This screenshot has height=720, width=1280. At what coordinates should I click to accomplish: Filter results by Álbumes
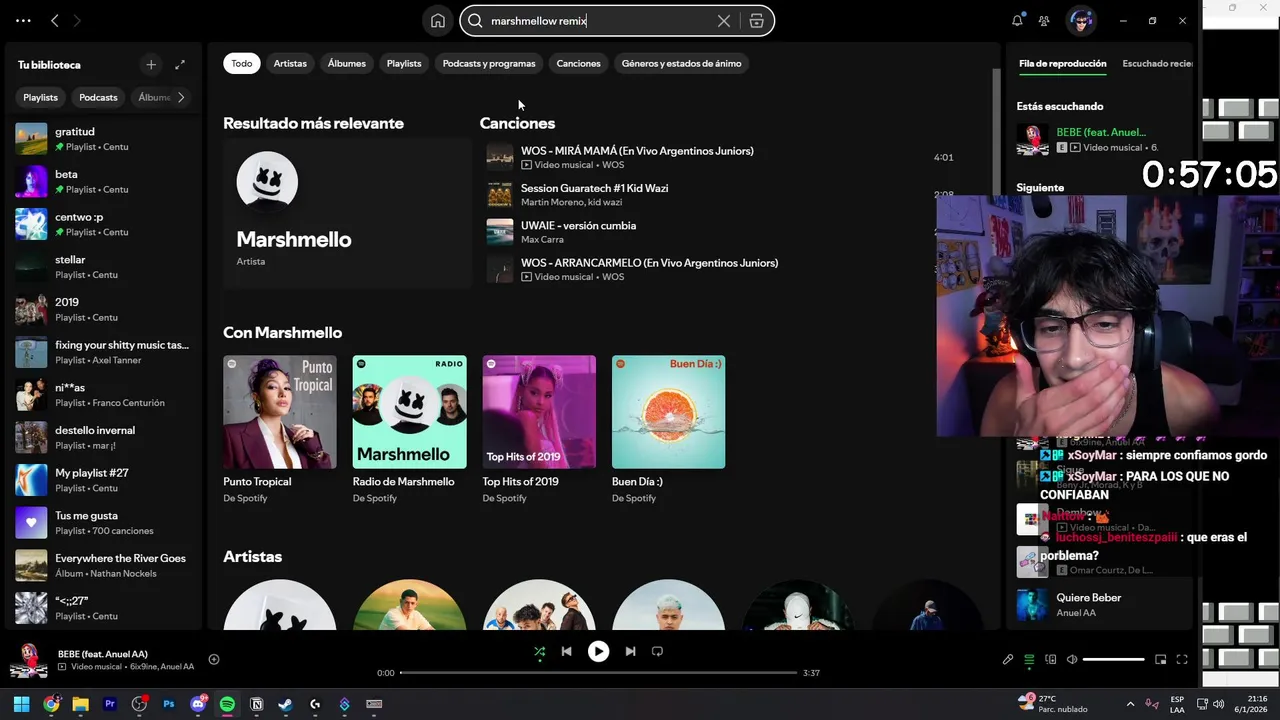(x=347, y=63)
